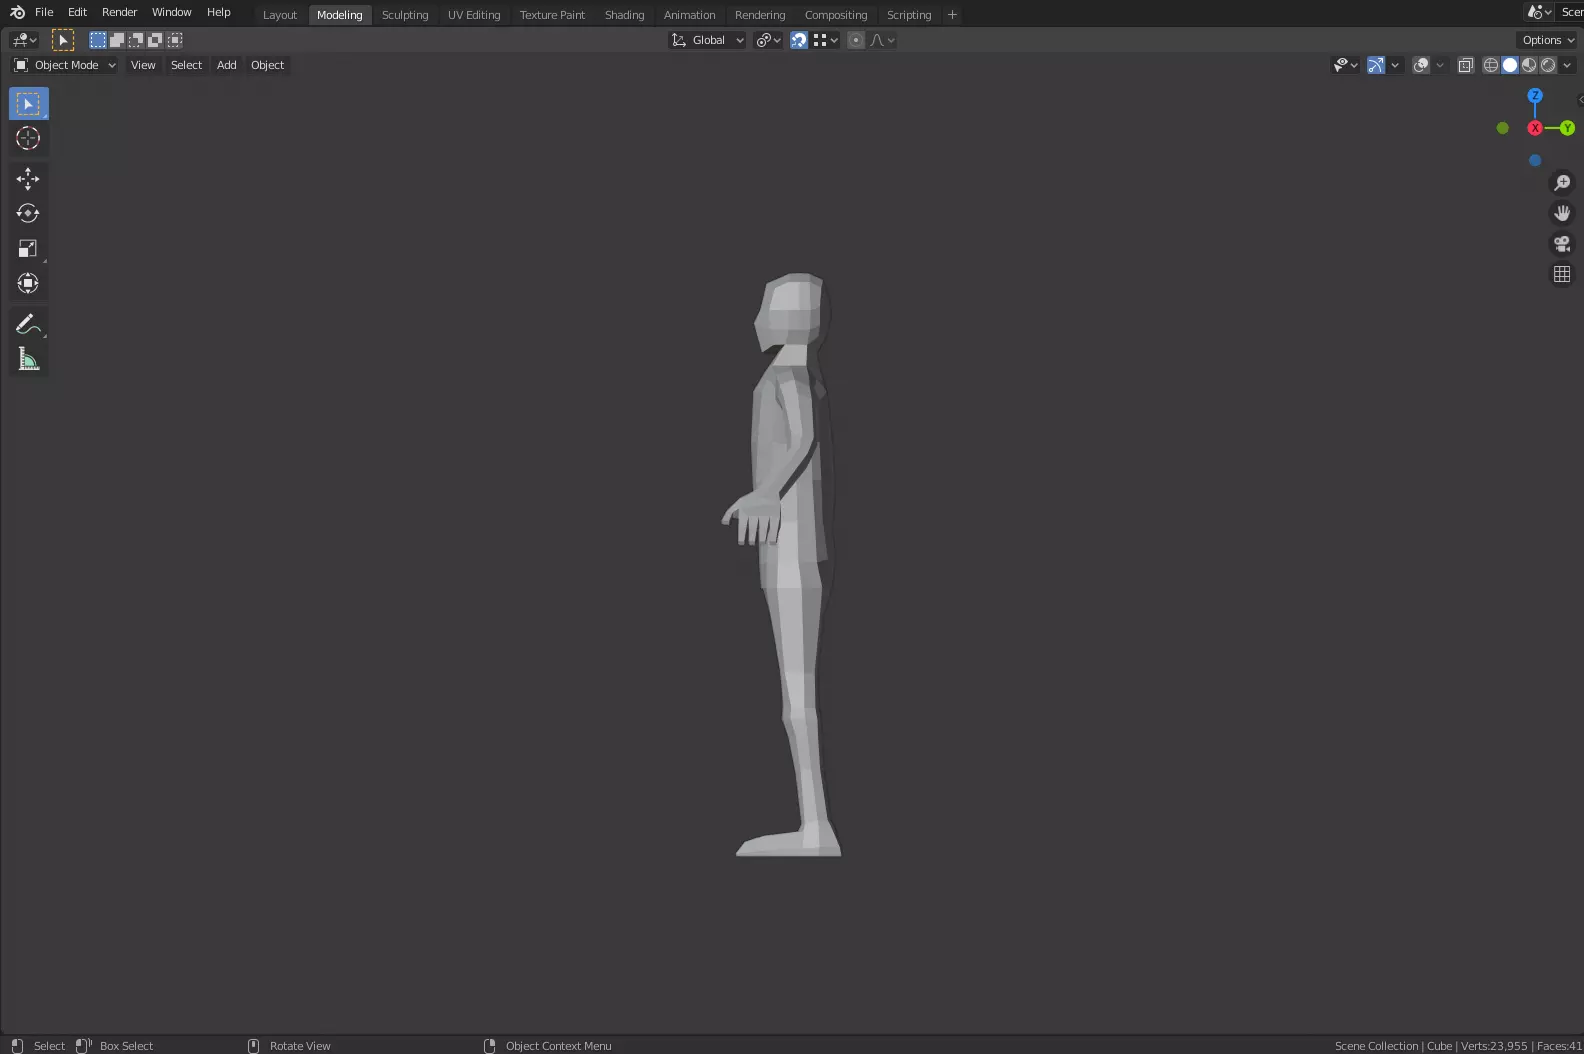Switch to Wireframe viewport shading
This screenshot has width=1584, height=1054.
(x=1491, y=65)
